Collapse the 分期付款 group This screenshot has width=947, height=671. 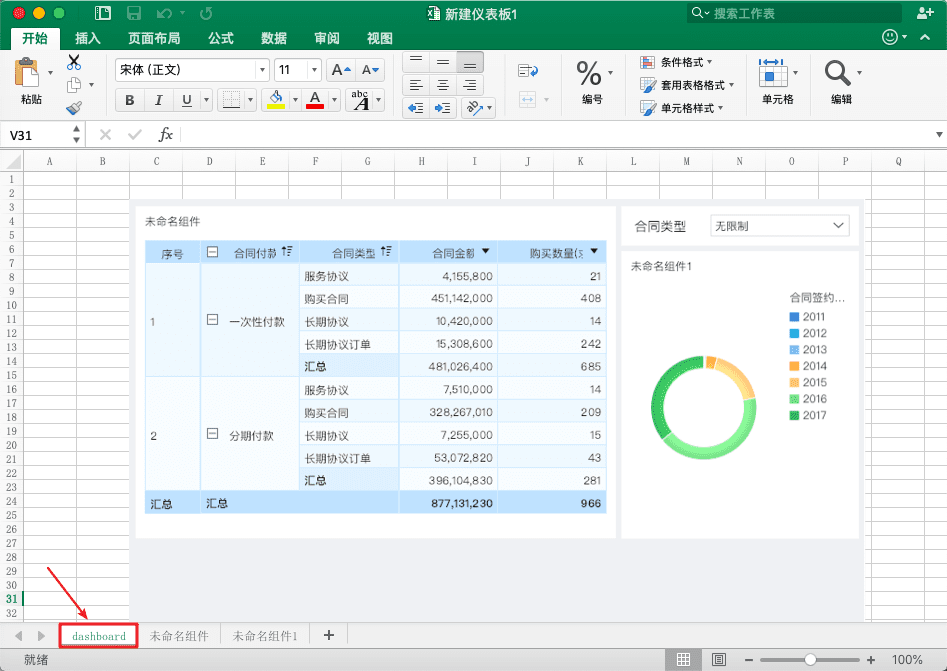click(212, 436)
